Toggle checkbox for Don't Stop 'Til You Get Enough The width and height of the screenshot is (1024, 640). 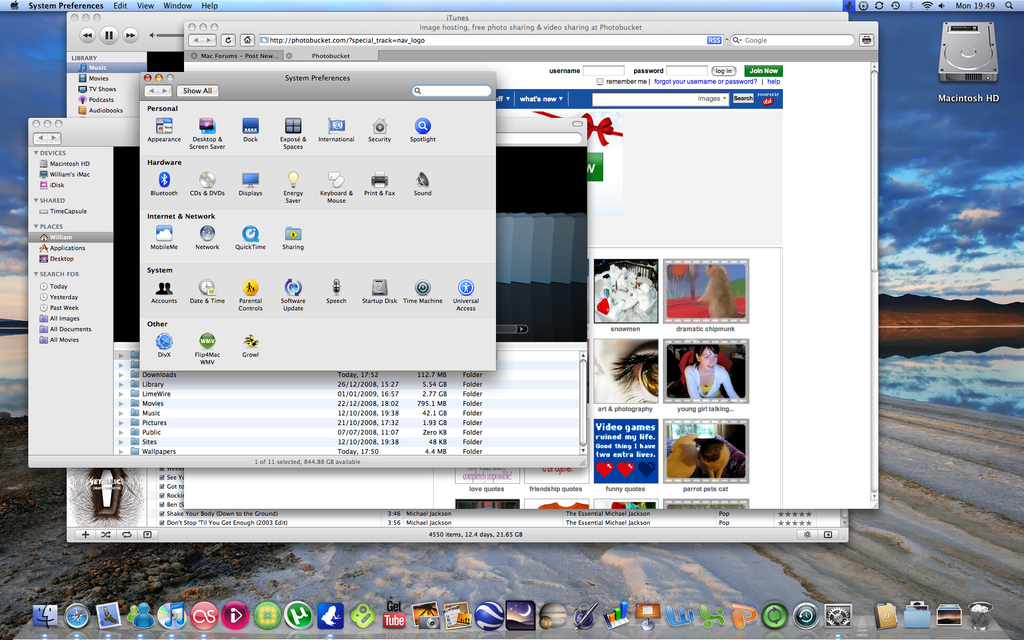coord(161,522)
